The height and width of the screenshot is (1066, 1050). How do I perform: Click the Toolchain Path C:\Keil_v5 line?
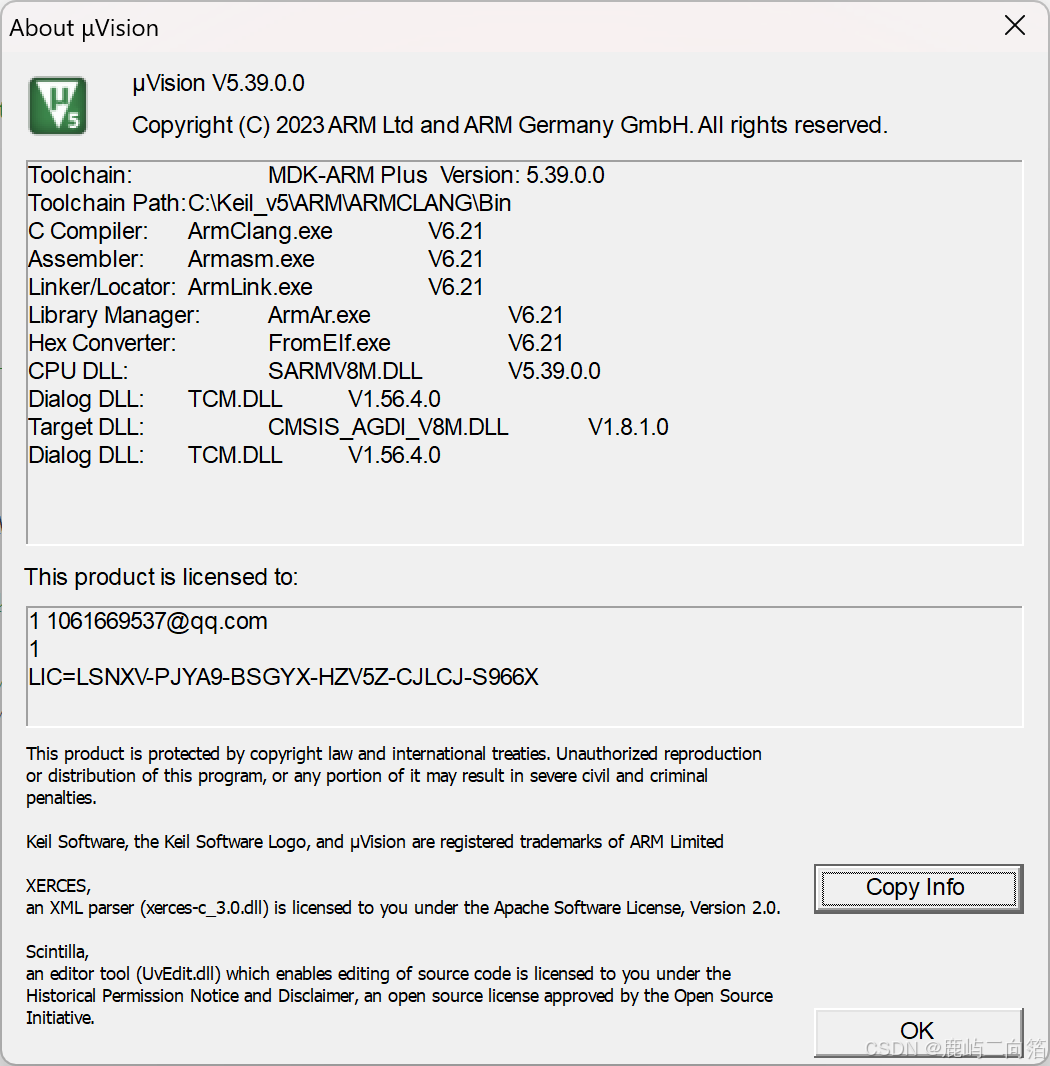(x=269, y=203)
